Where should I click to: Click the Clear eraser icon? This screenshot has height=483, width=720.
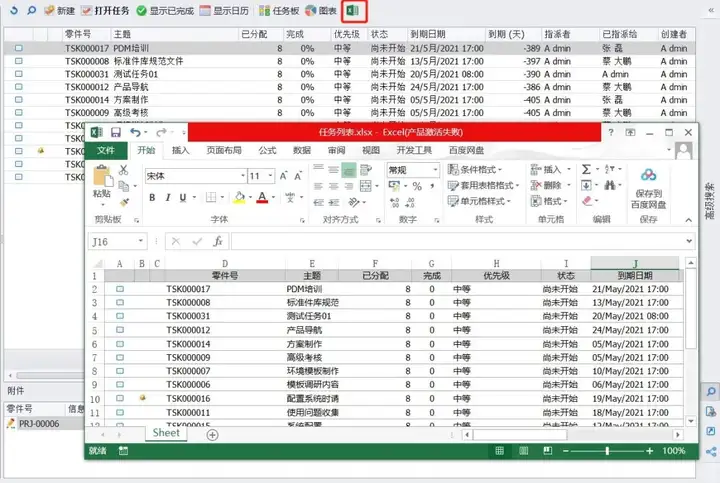click(587, 201)
